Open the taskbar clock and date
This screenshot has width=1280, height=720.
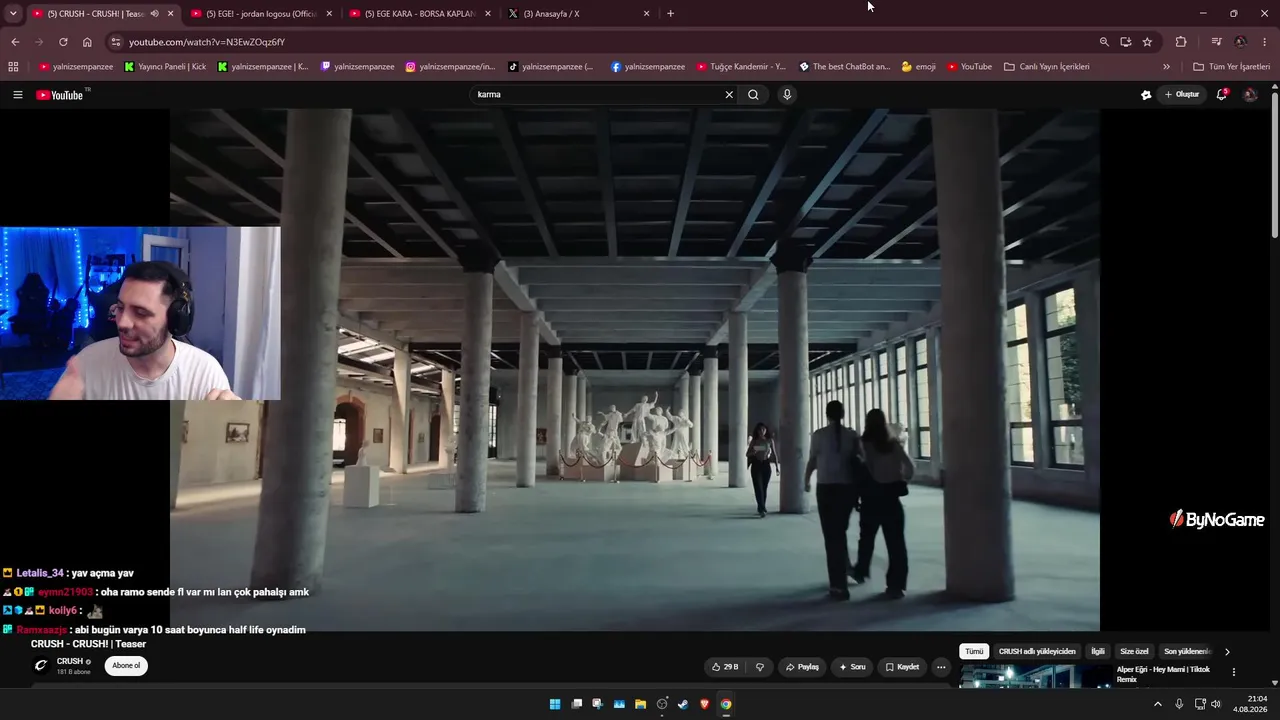pyautogui.click(x=1250, y=704)
